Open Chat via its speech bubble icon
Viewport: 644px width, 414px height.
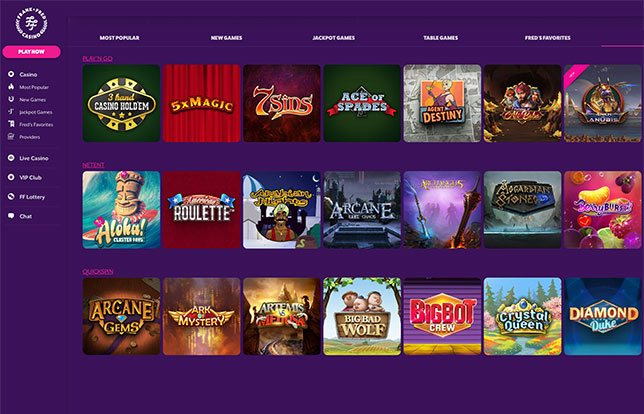click(x=11, y=216)
